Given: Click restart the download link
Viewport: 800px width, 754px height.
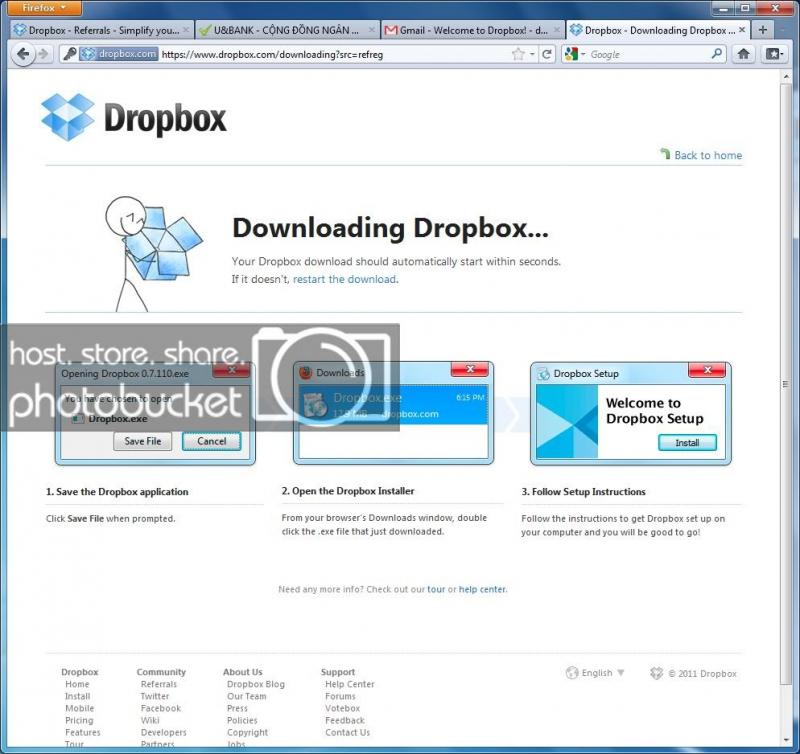Looking at the screenshot, I should pos(344,279).
